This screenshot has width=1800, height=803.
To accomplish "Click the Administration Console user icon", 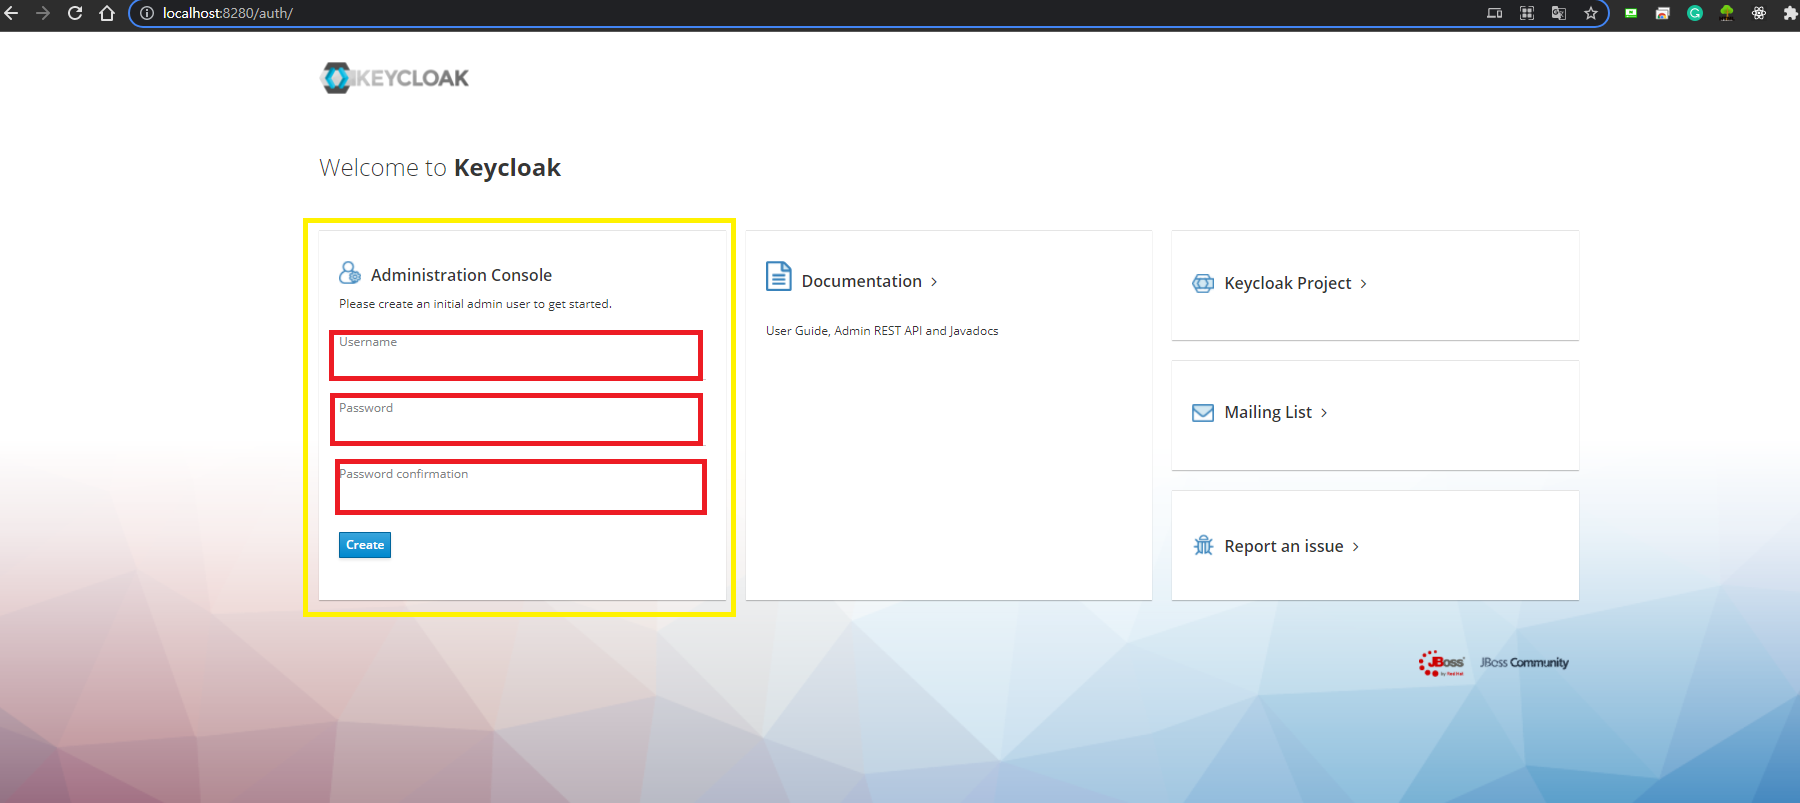I will point(350,273).
